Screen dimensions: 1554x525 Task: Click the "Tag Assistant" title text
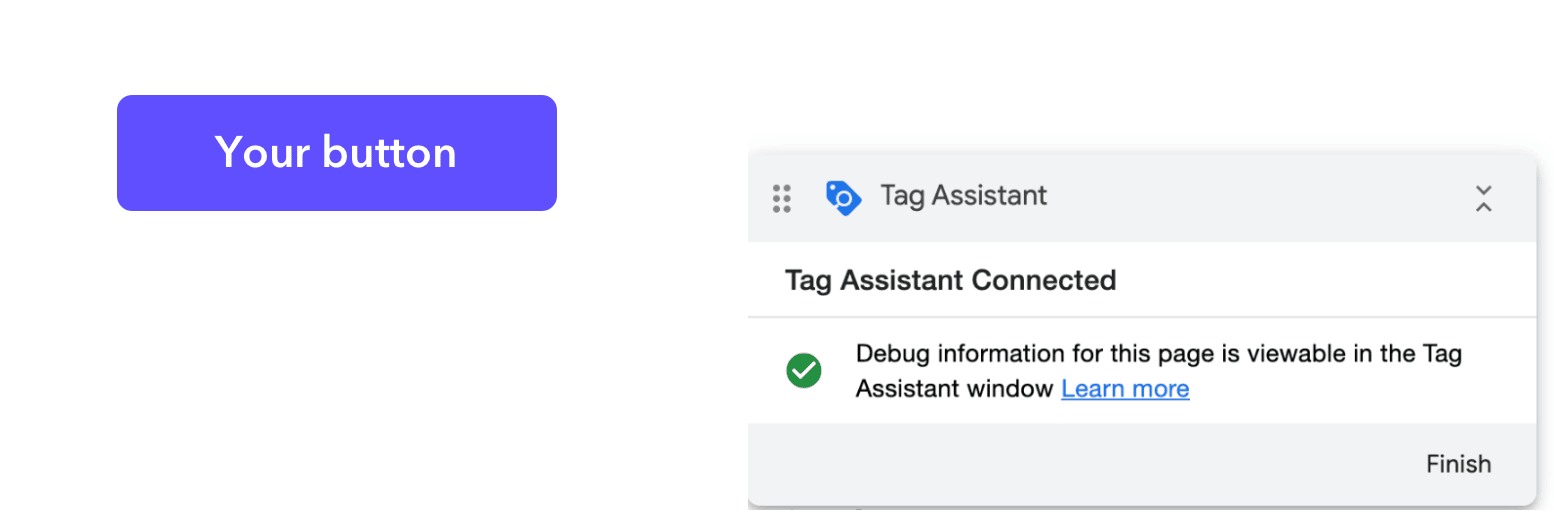click(x=963, y=195)
